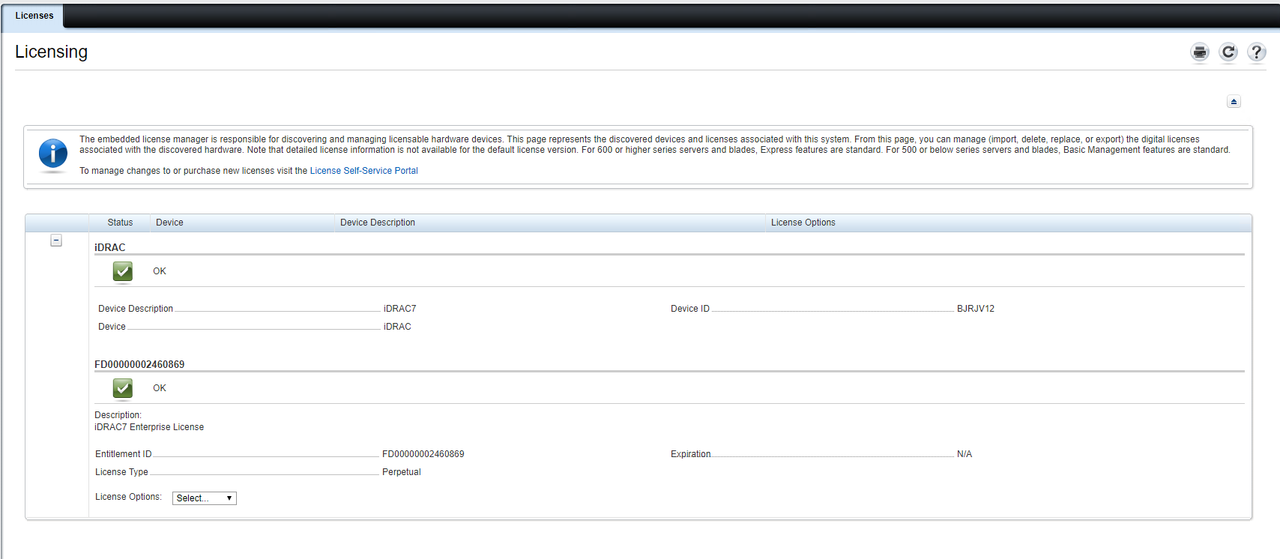Collapse the info panel with the eject-style arrow
The width and height of the screenshot is (1280, 559).
1234,102
